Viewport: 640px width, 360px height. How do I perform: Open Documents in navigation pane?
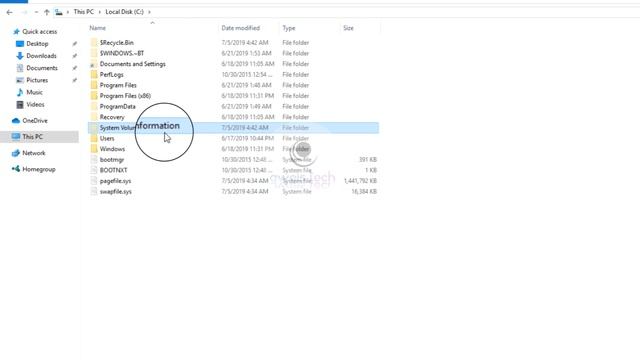click(42, 68)
